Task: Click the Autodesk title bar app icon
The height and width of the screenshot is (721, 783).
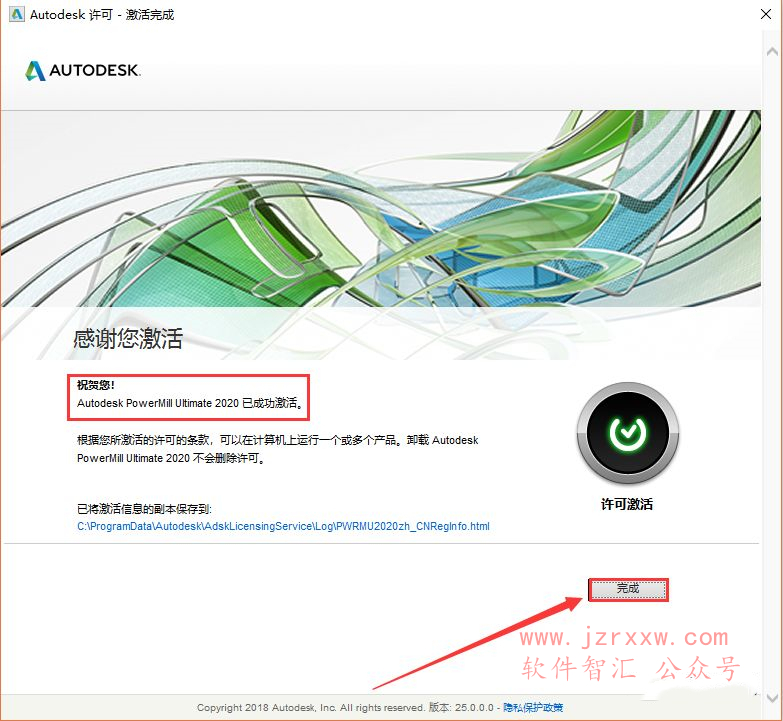Action: click(x=16, y=14)
